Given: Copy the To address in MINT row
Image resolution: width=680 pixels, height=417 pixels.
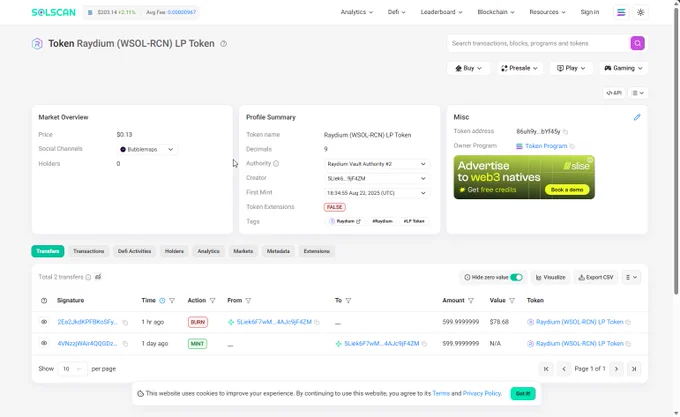Looking at the screenshot, I should 425,344.
